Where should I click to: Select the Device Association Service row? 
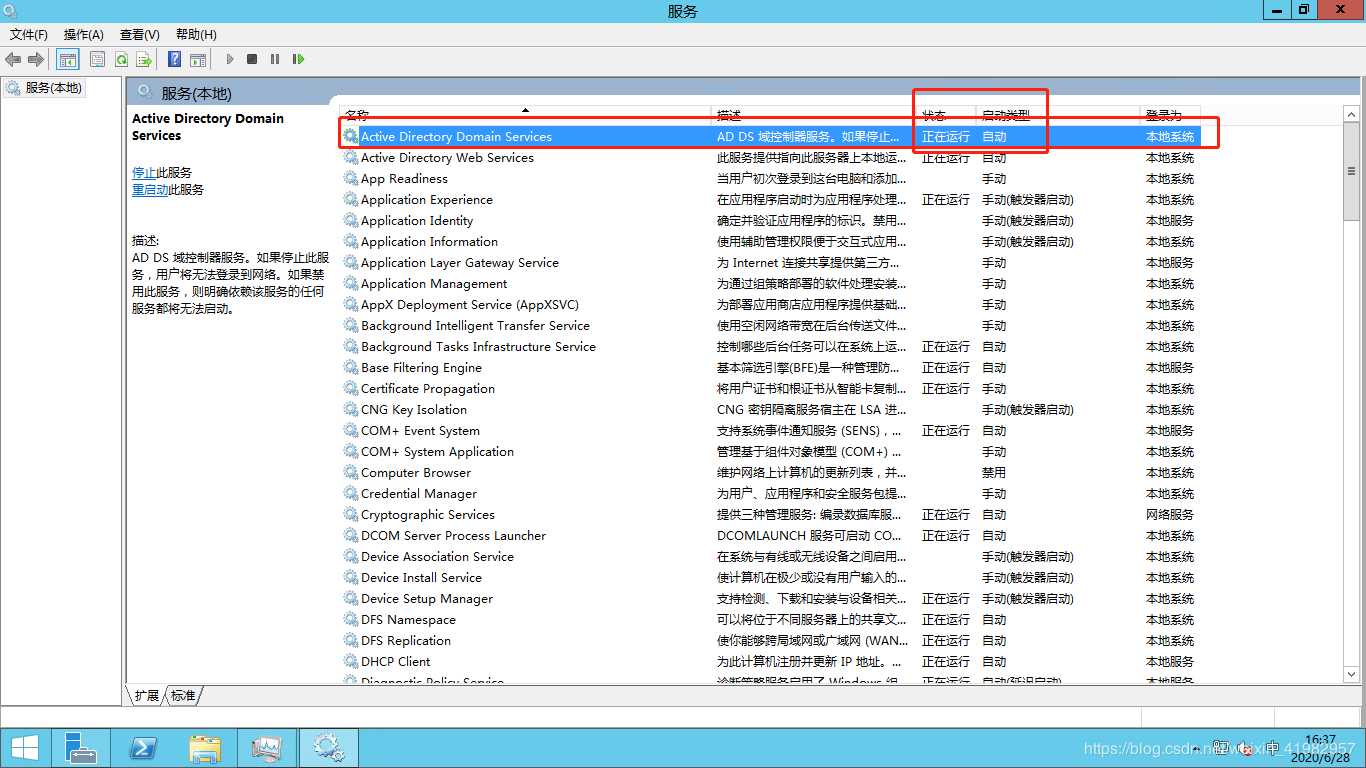pyautogui.click(x=770, y=557)
